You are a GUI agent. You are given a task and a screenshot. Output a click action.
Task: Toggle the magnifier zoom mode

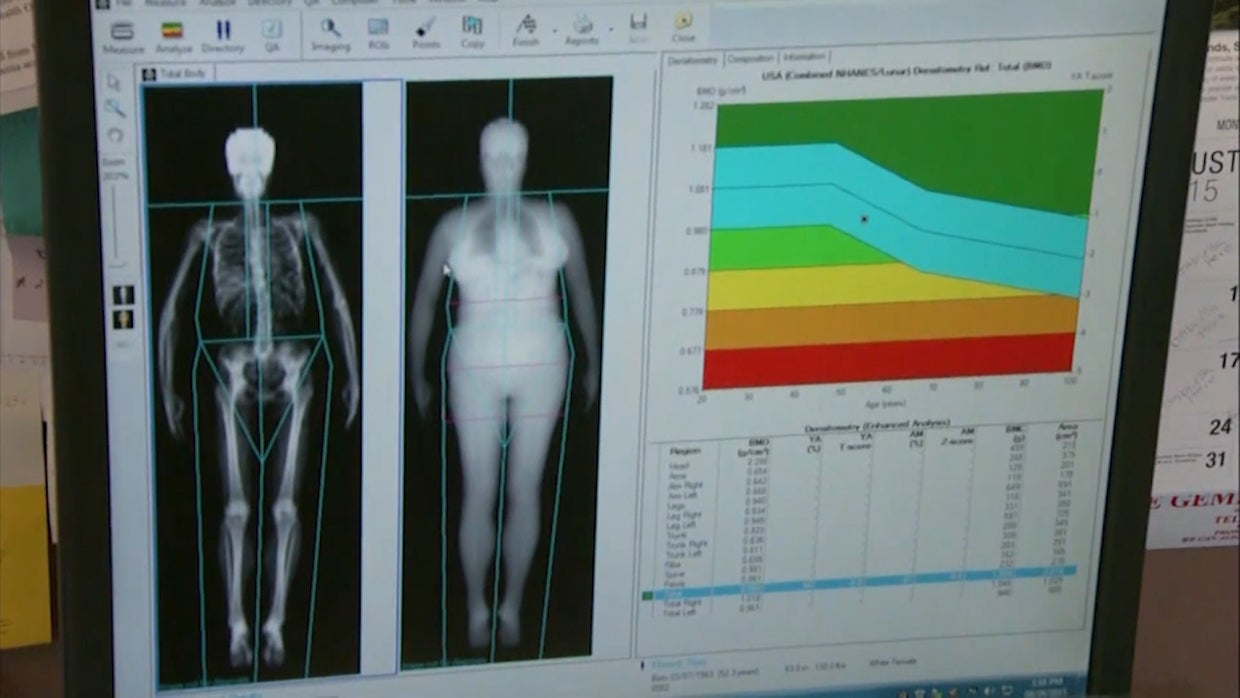[118, 105]
